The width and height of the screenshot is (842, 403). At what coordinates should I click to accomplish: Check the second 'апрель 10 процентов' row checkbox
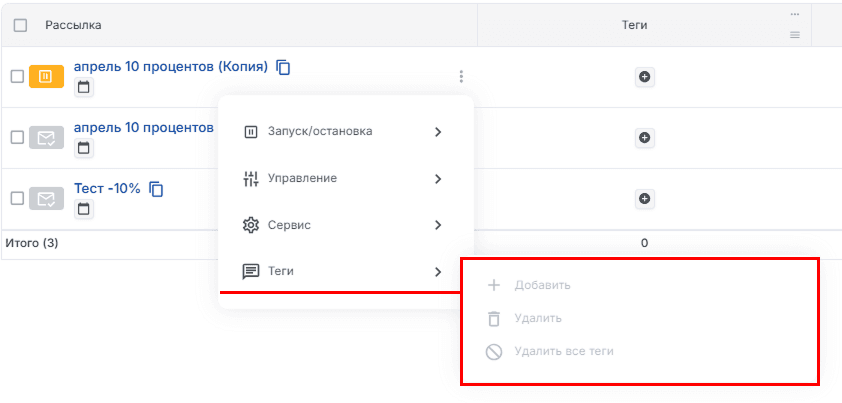pyautogui.click(x=18, y=138)
